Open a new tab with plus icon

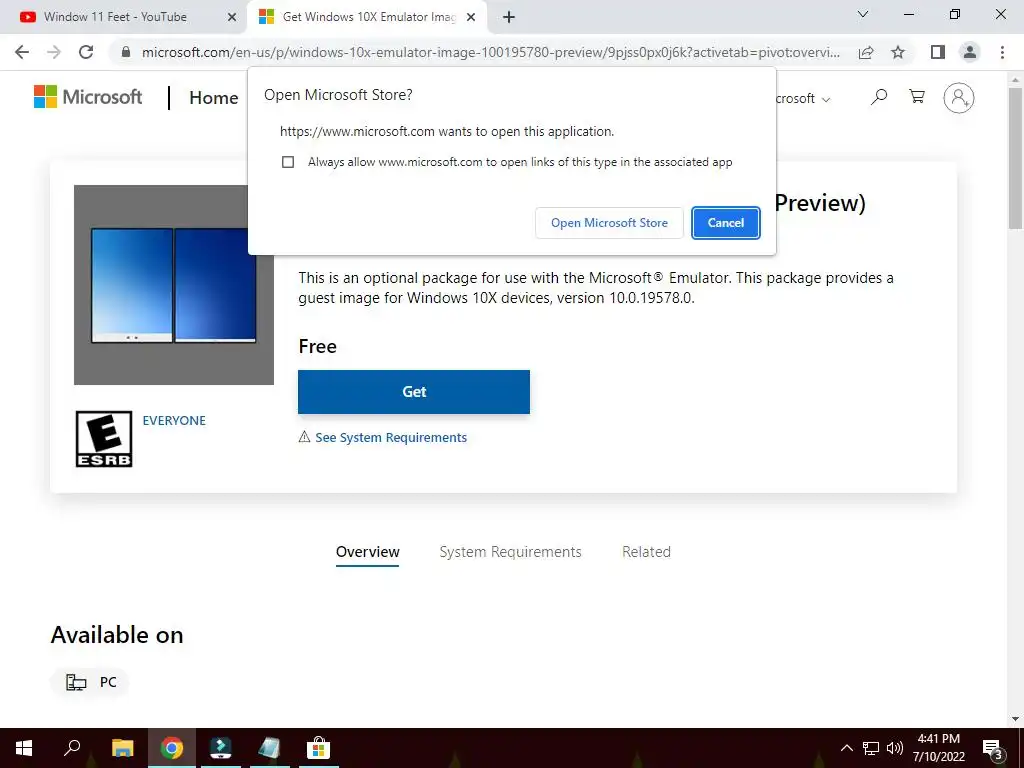pos(509,17)
